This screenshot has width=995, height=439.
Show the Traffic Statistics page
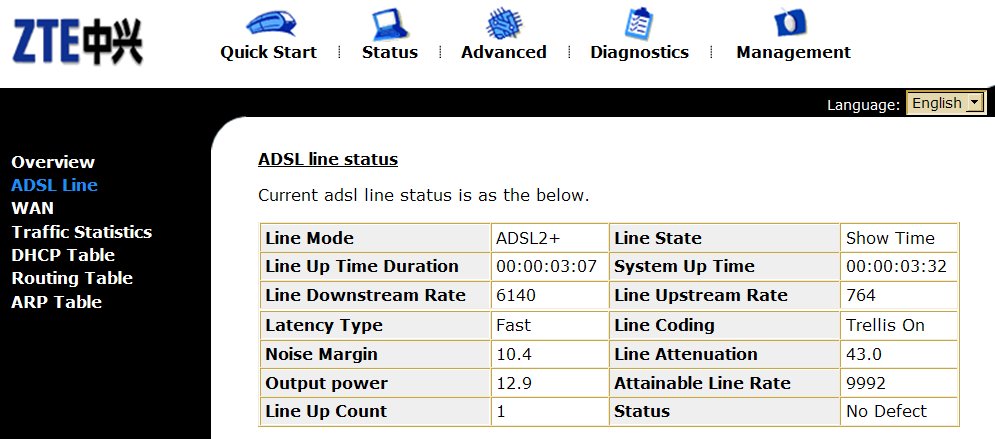81,232
